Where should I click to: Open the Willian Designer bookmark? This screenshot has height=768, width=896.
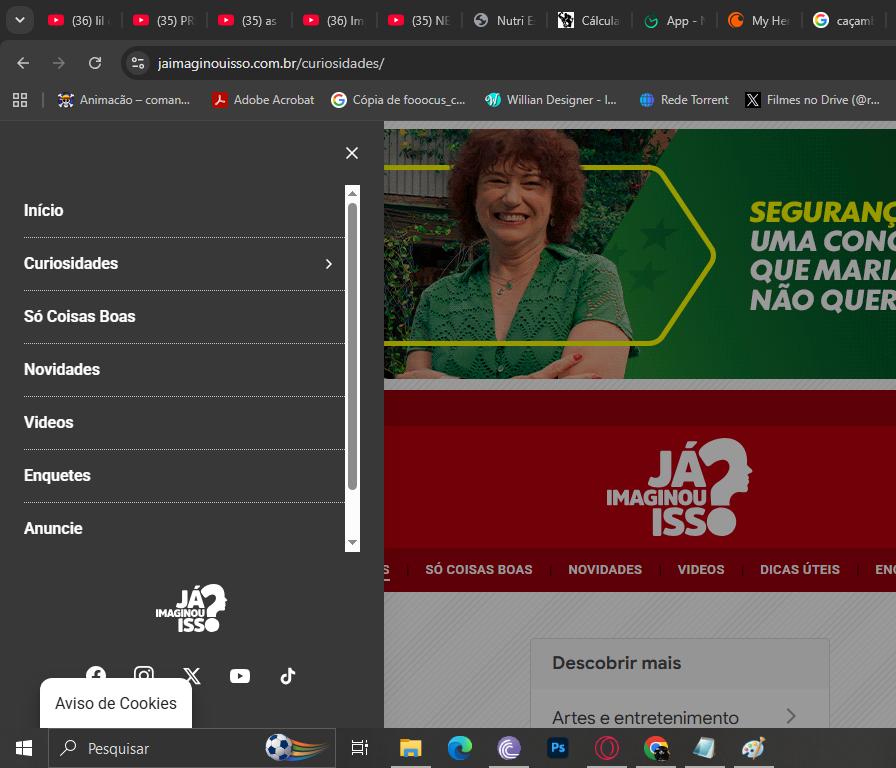(x=551, y=100)
